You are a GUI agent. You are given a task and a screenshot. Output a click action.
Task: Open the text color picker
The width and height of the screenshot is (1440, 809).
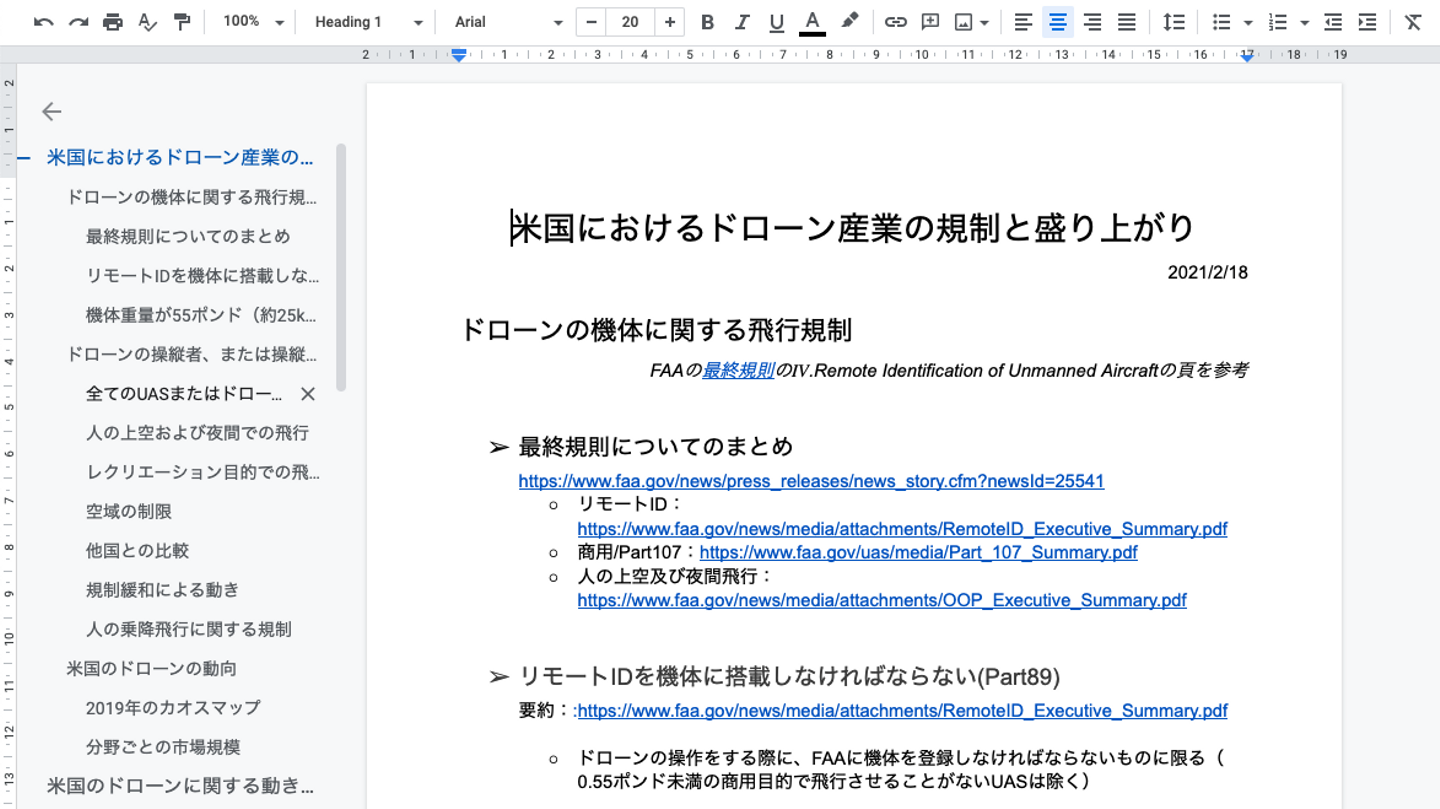pos(812,22)
